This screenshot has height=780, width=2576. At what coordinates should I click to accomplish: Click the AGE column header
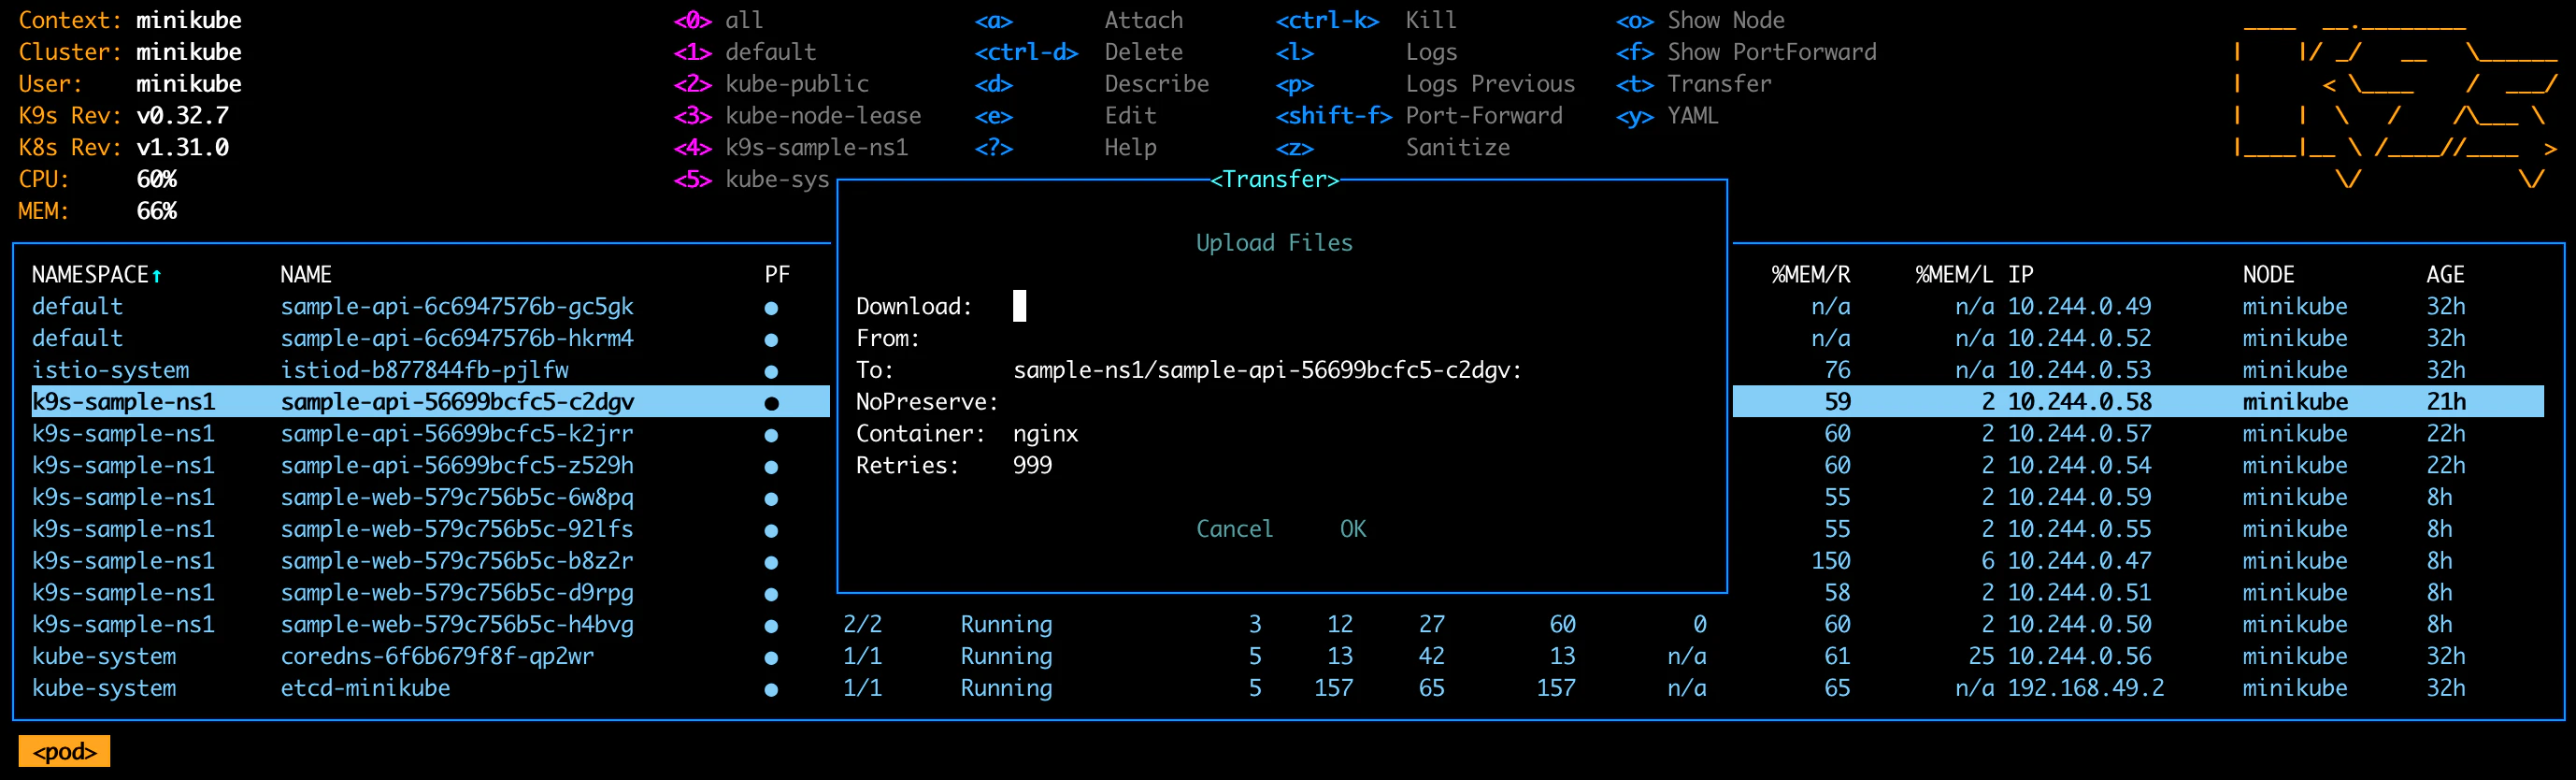coord(2445,275)
